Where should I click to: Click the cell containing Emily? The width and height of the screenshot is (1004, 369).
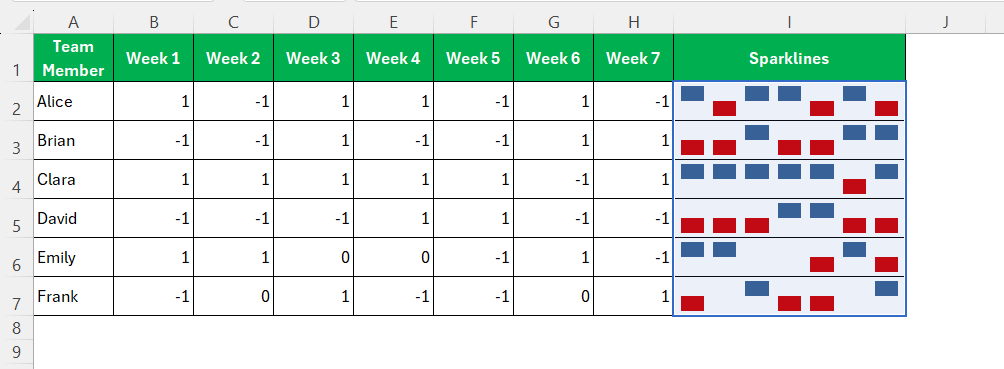[74, 258]
